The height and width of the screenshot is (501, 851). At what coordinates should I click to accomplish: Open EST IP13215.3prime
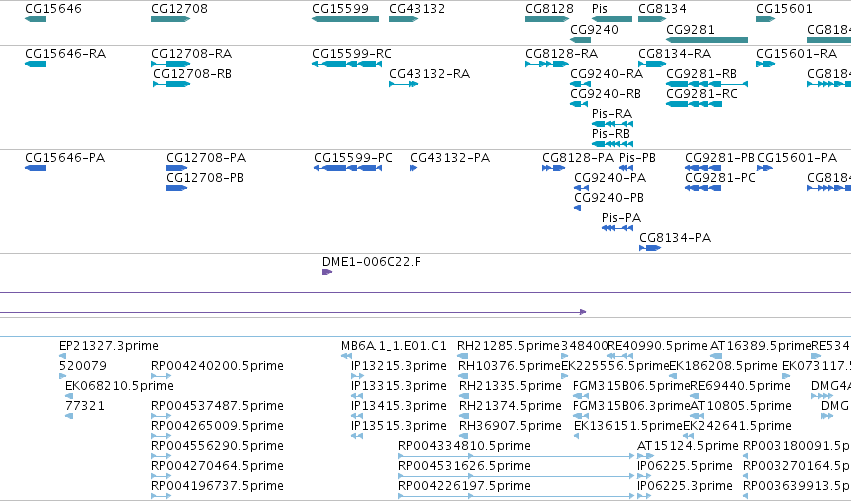(x=398, y=366)
